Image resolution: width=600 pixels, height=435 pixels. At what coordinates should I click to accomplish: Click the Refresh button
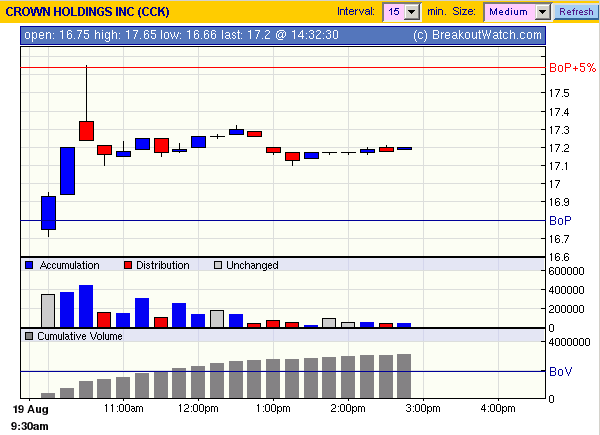pos(576,12)
